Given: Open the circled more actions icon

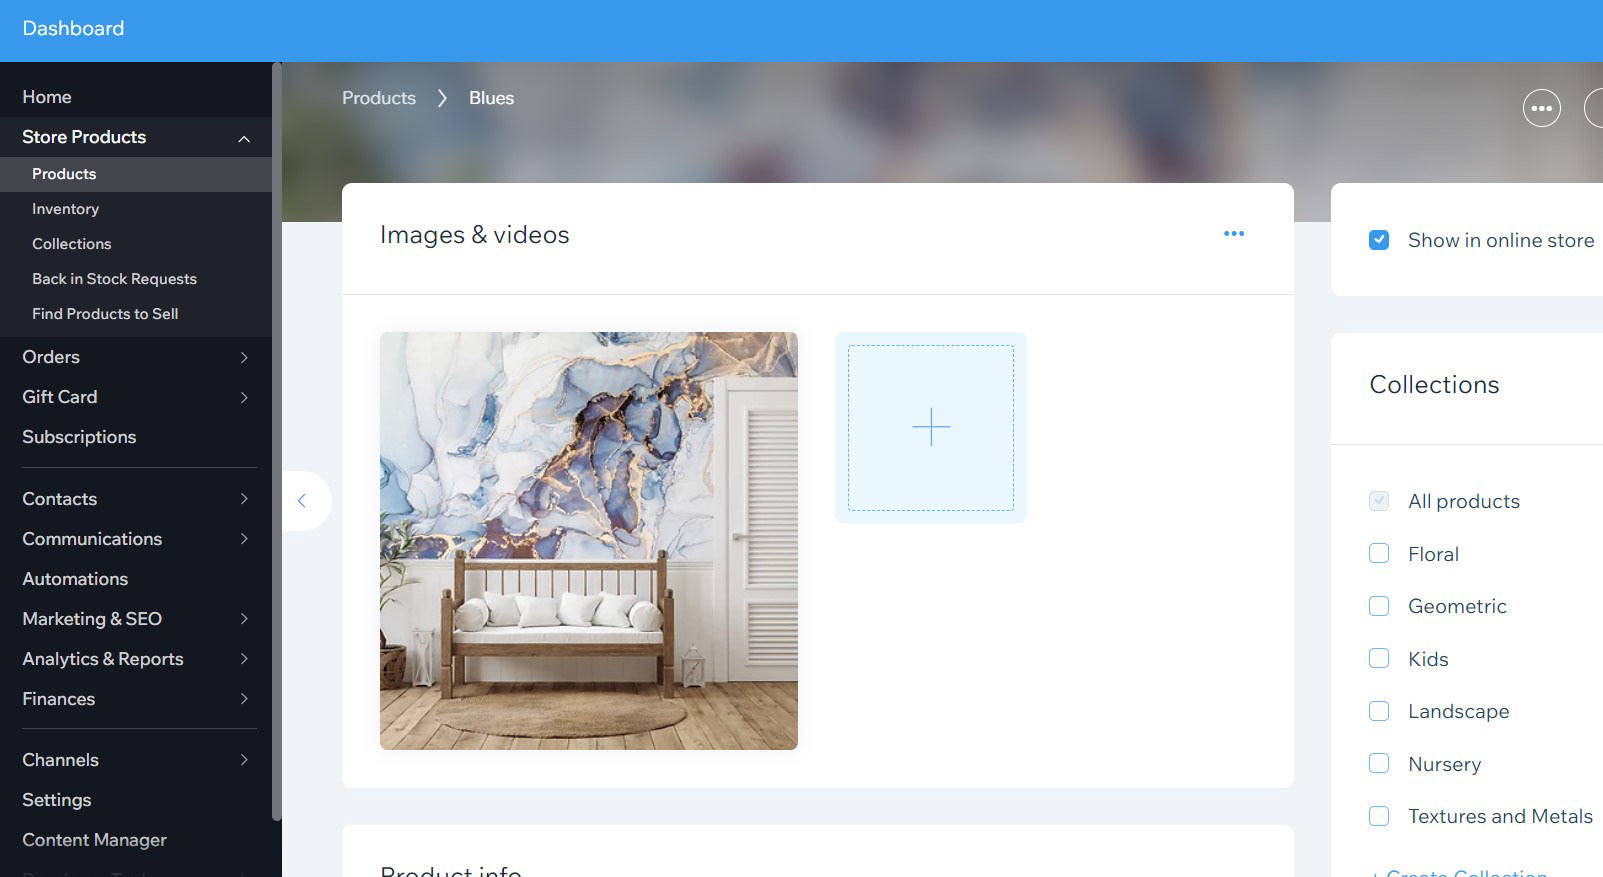Looking at the screenshot, I should (x=1541, y=108).
